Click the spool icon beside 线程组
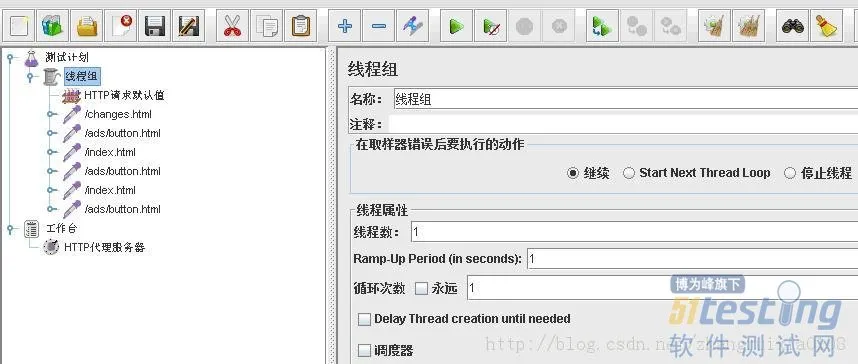 (51, 77)
